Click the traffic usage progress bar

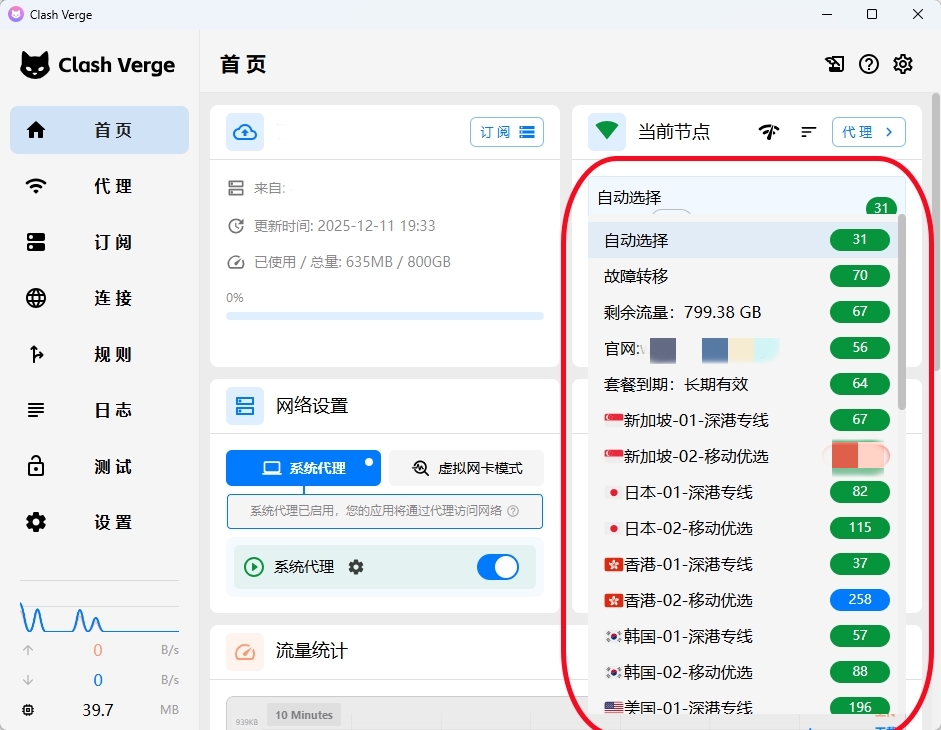pos(384,316)
